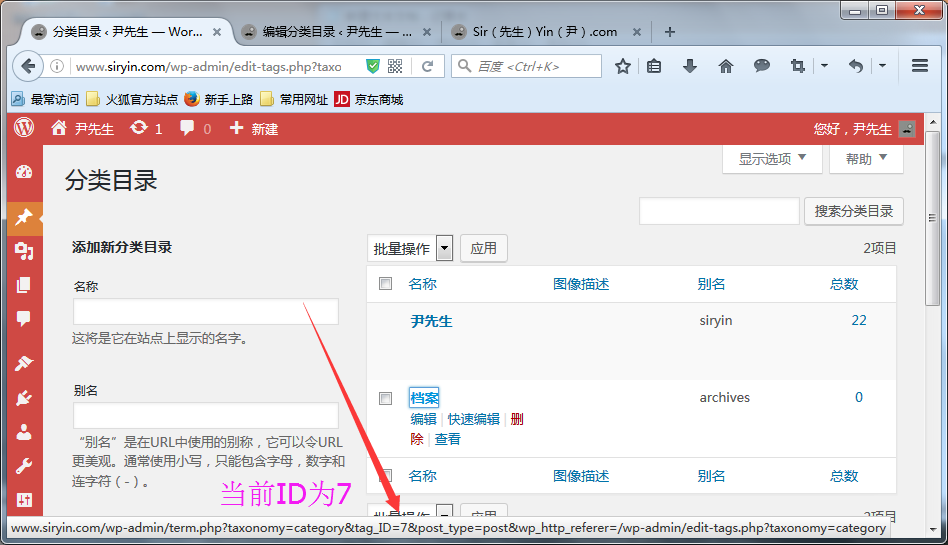Open 京东商城 bookmark
This screenshot has height=545, width=948.
click(x=369, y=99)
